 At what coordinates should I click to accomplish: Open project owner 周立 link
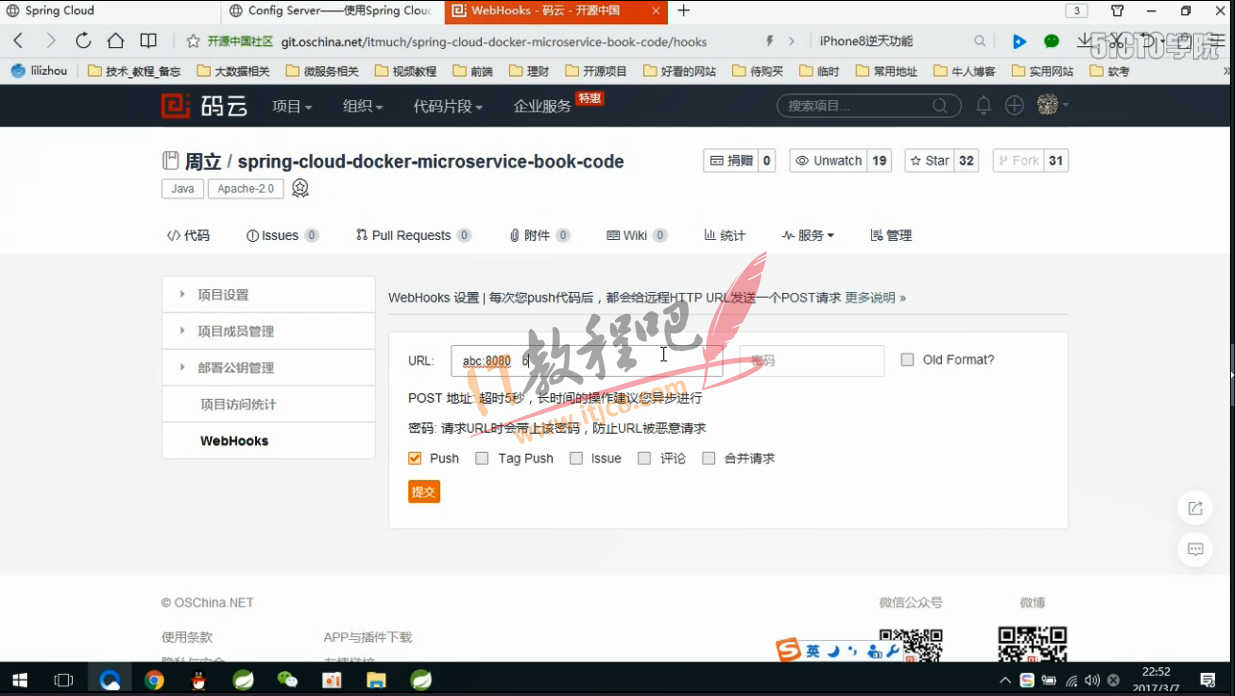click(203, 161)
